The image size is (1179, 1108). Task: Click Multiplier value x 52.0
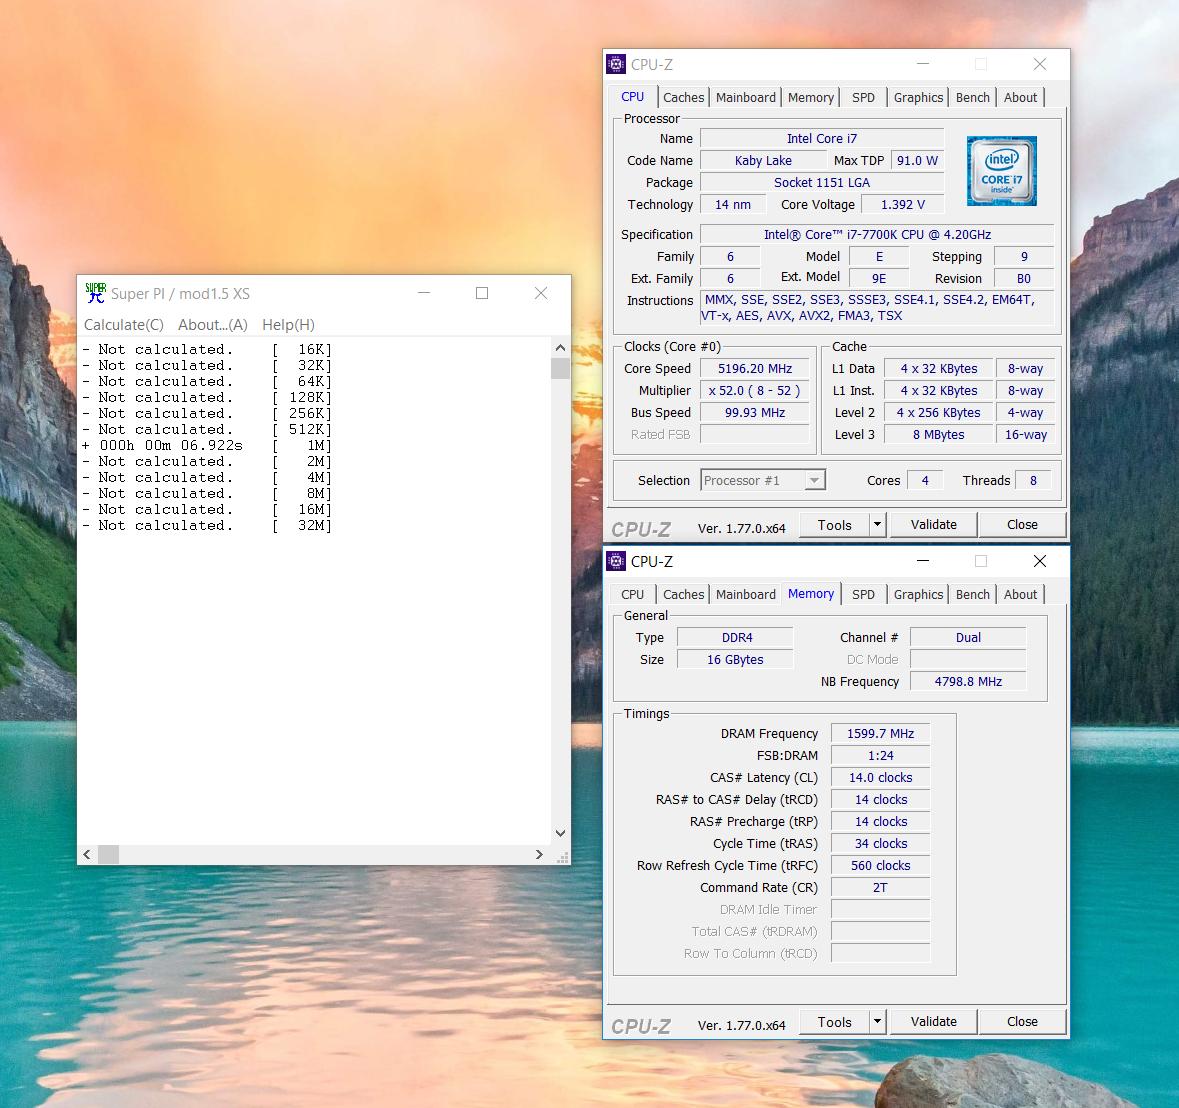(x=755, y=390)
